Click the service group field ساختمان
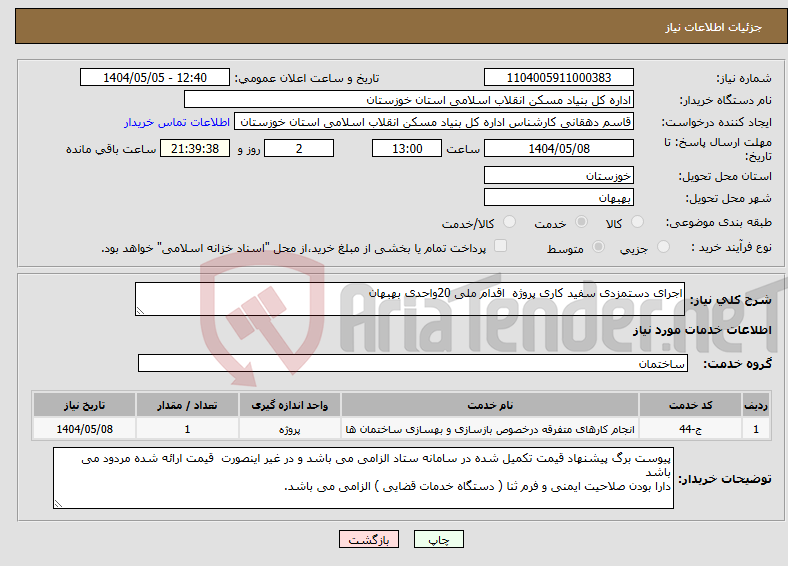This screenshot has width=788, height=566. [x=413, y=363]
